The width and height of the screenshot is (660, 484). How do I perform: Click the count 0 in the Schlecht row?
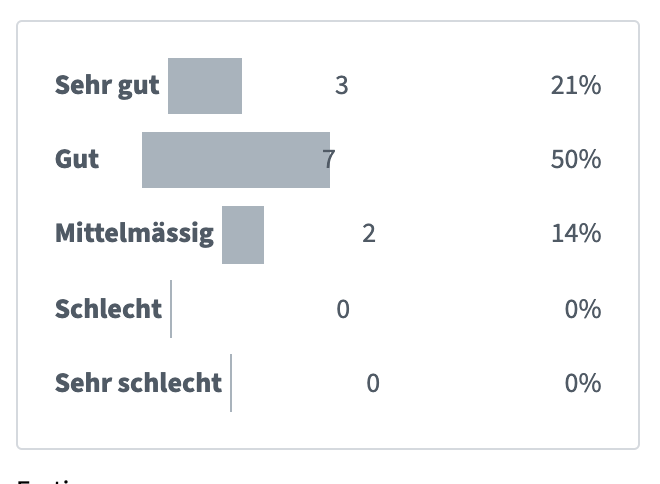[x=343, y=309]
